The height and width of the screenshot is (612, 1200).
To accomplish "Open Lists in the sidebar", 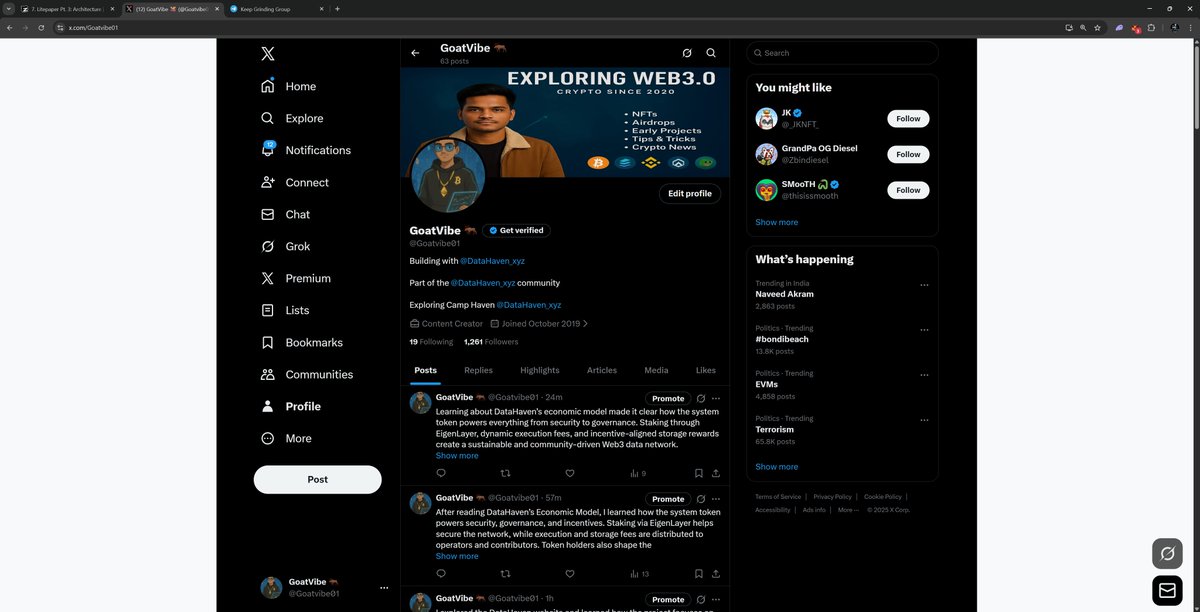I will tap(284, 310).
